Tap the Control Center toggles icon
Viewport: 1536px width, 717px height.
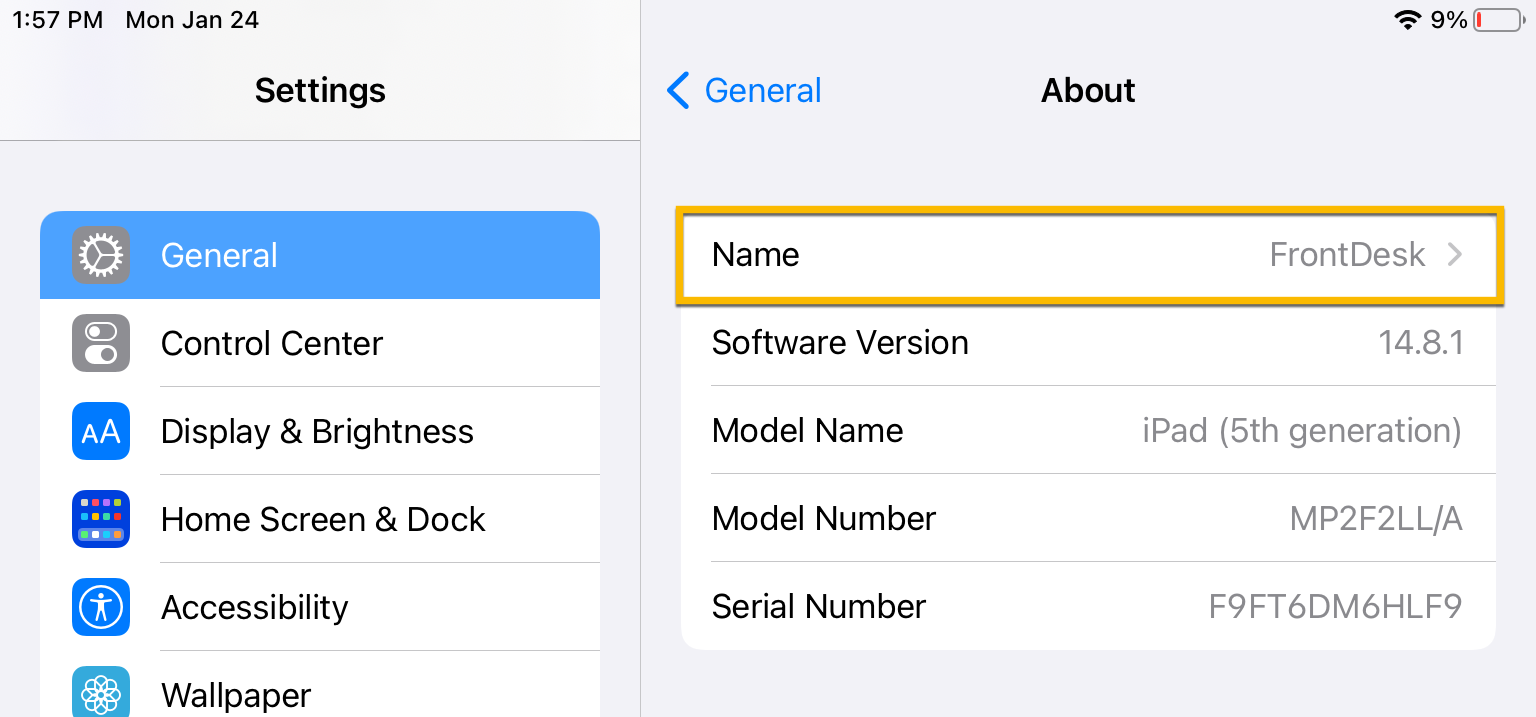101,343
